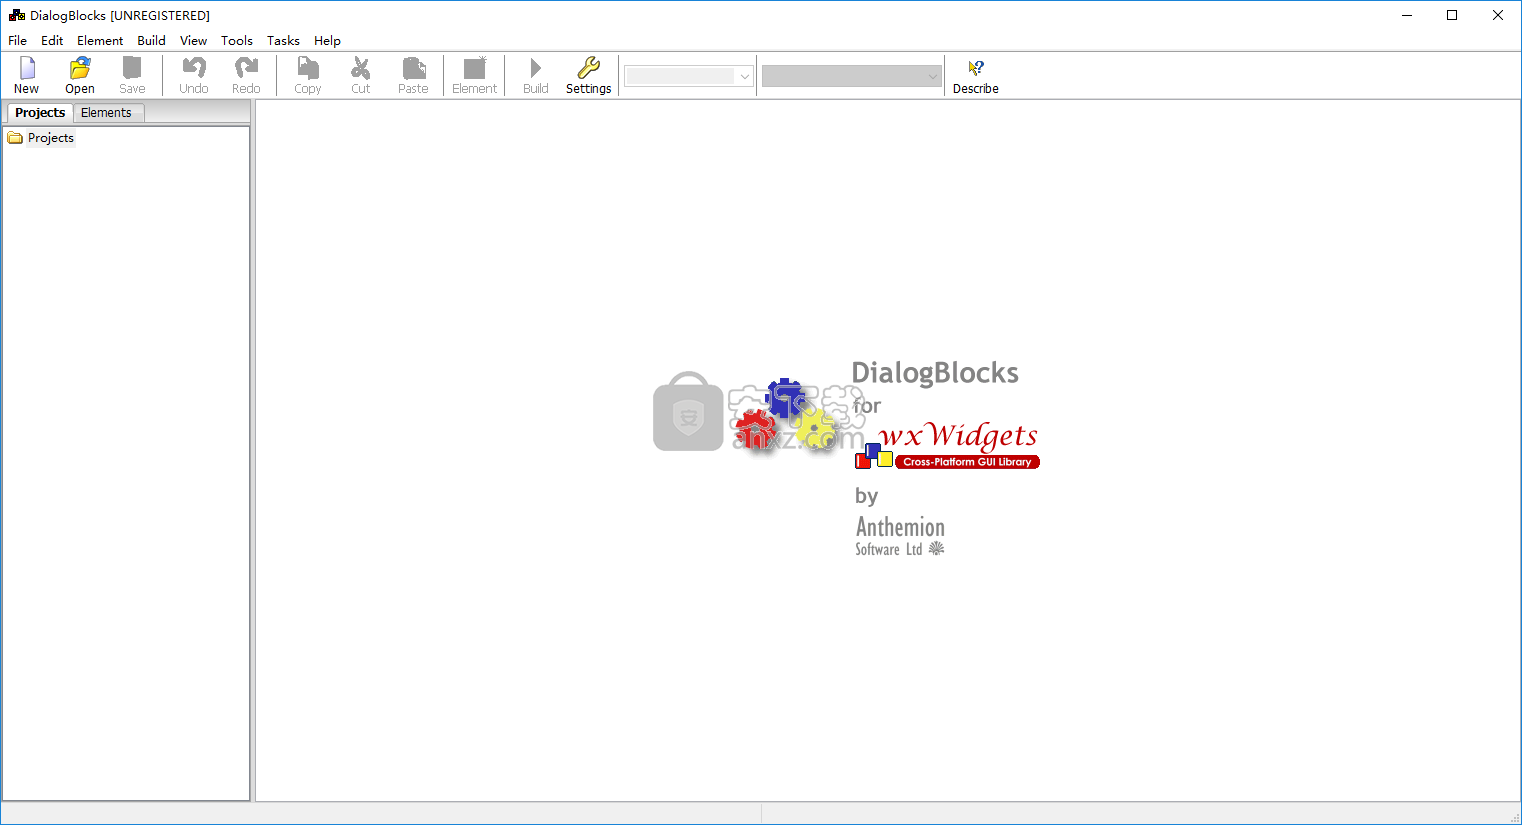The width and height of the screenshot is (1522, 825).
Task: Open the Tools menu
Action: point(237,40)
